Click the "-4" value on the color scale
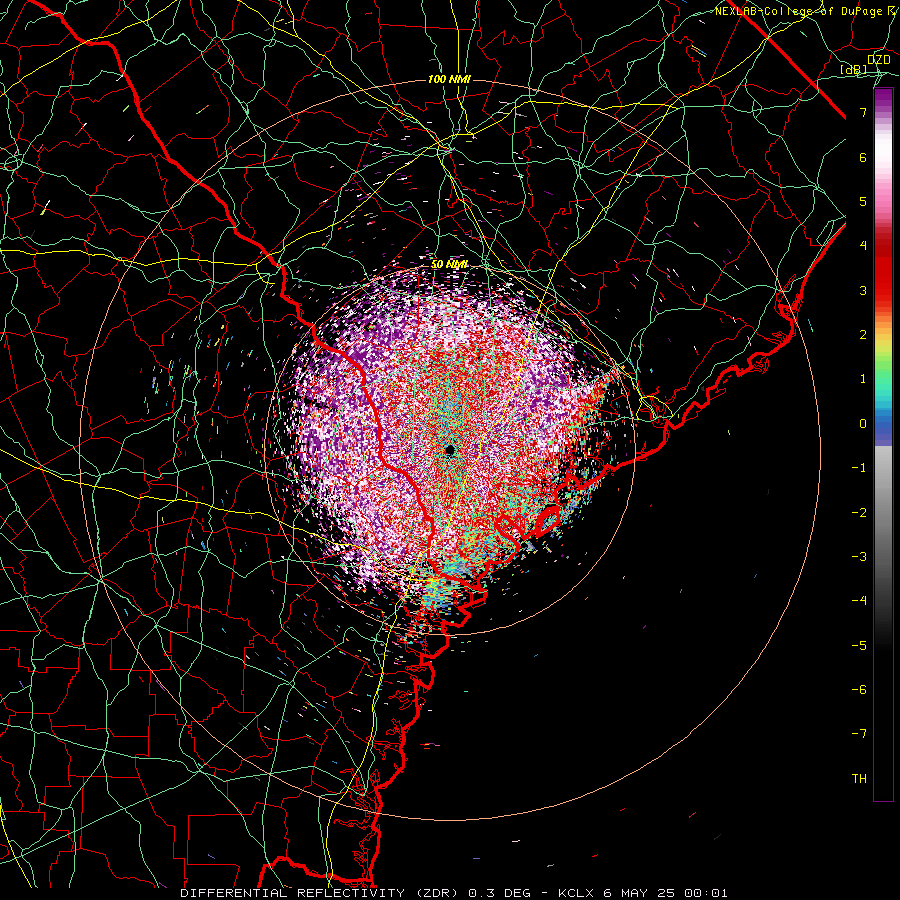Image resolution: width=900 pixels, height=900 pixels. coord(859,601)
